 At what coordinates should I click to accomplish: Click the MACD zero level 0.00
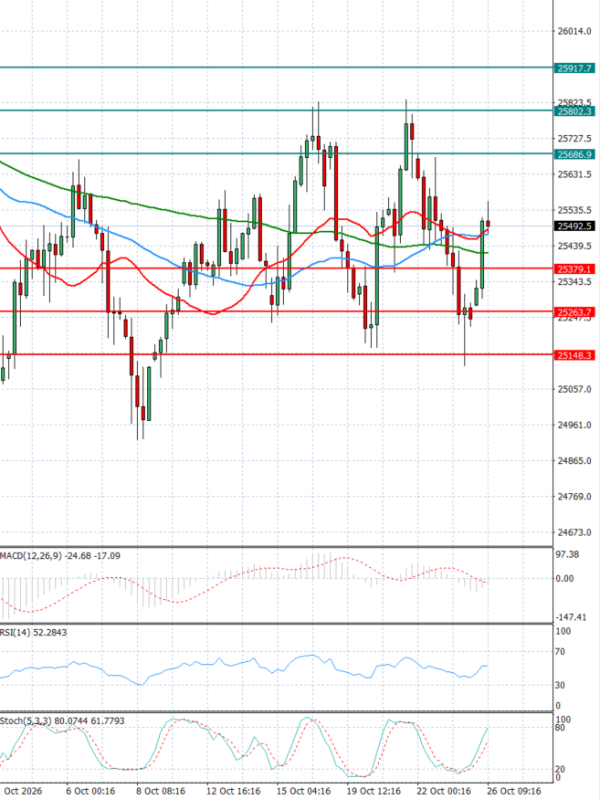pyautogui.click(x=565, y=579)
